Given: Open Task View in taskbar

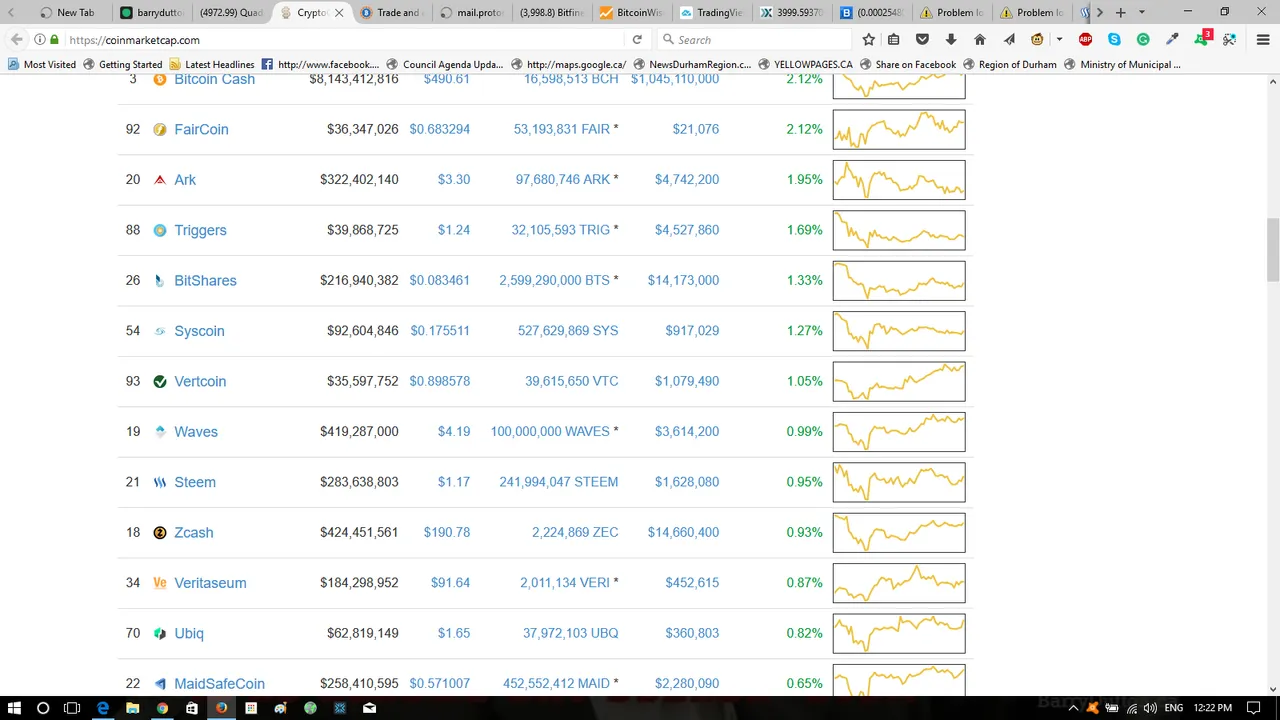Looking at the screenshot, I should [x=72, y=708].
